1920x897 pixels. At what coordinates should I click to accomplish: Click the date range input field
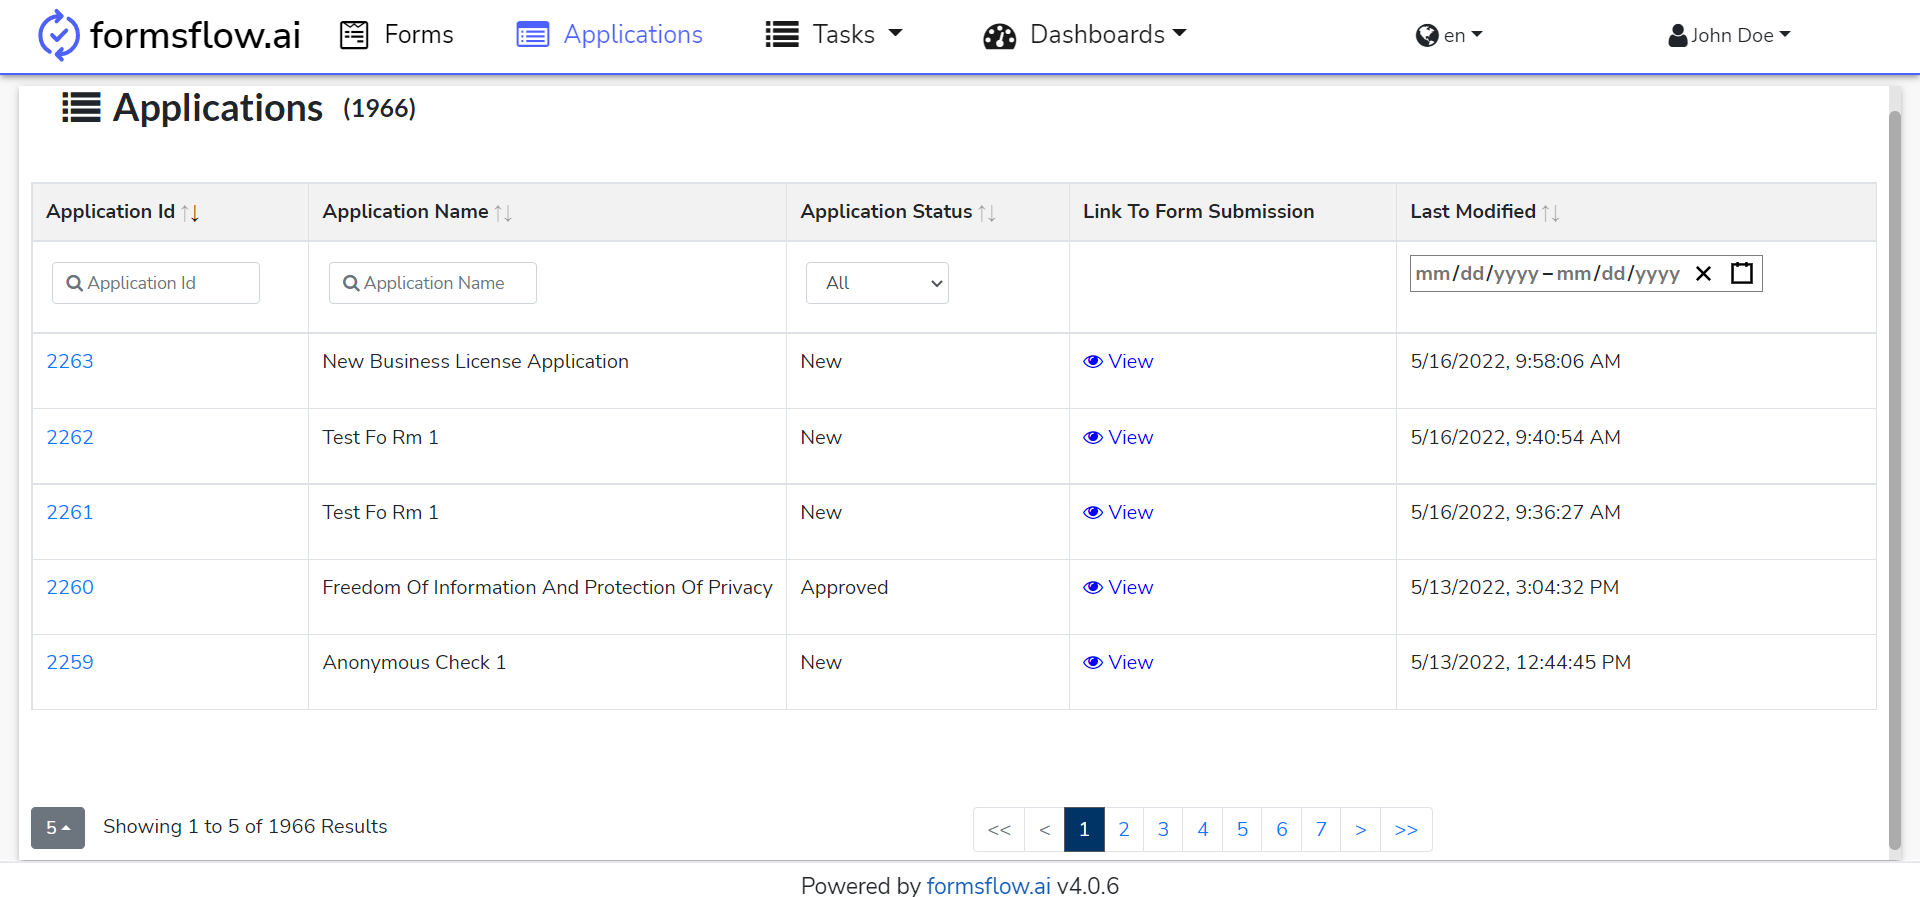pyautogui.click(x=1586, y=274)
